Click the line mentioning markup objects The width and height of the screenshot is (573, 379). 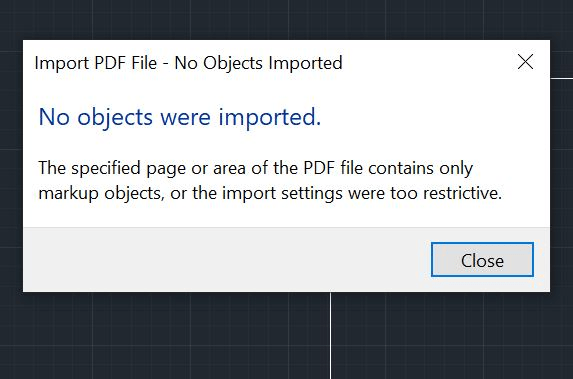coord(270,193)
